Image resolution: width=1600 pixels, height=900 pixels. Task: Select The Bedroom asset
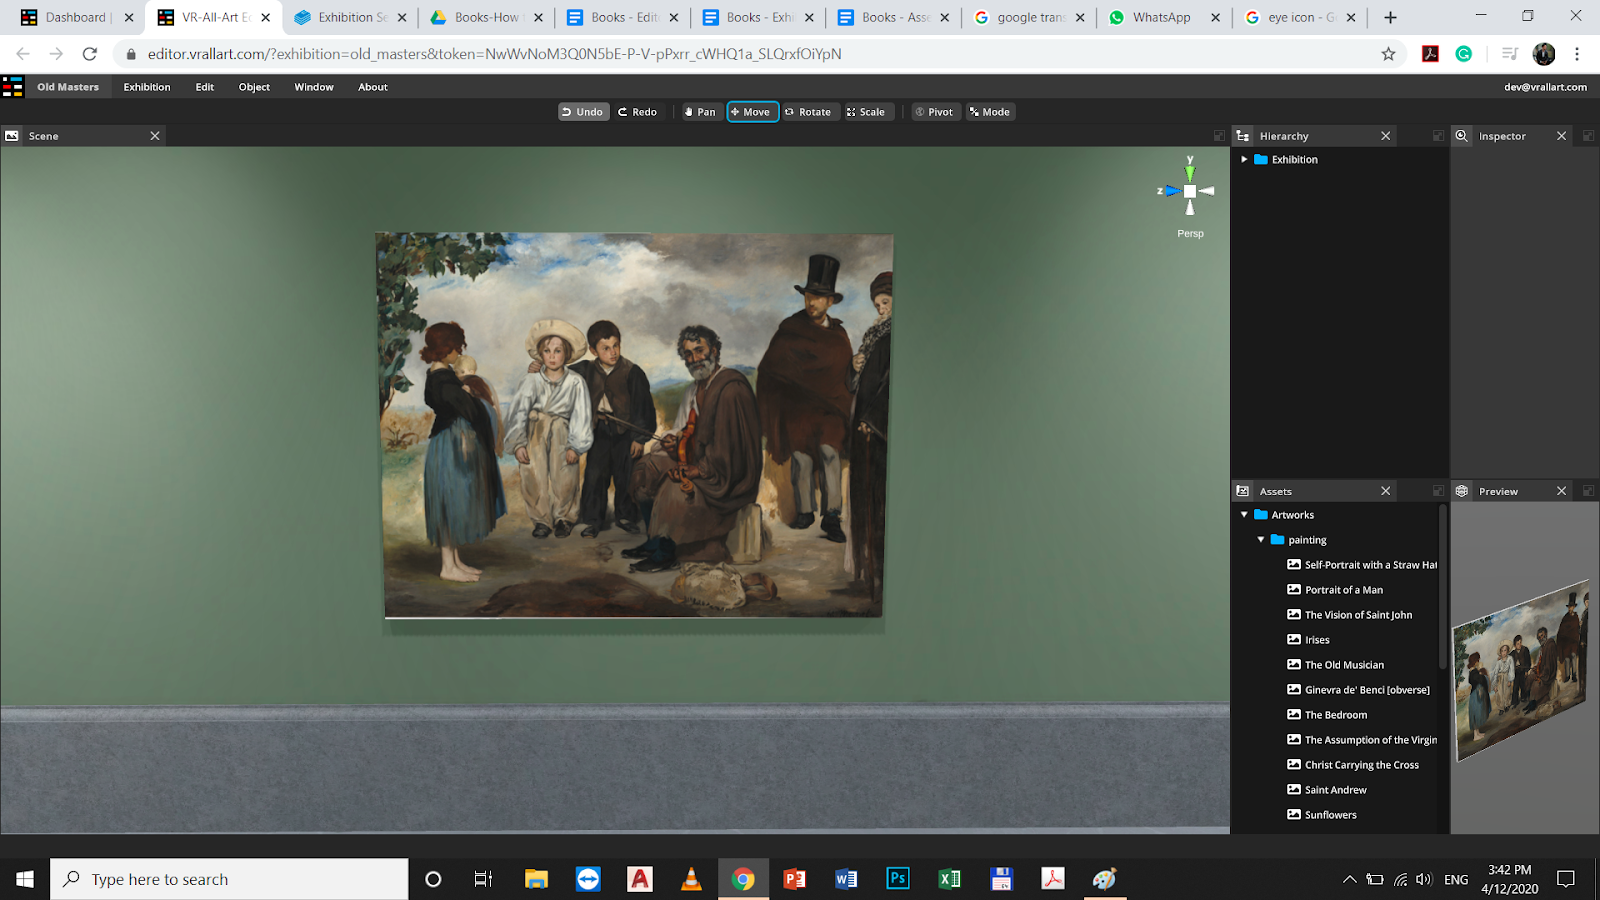pyautogui.click(x=1327, y=715)
